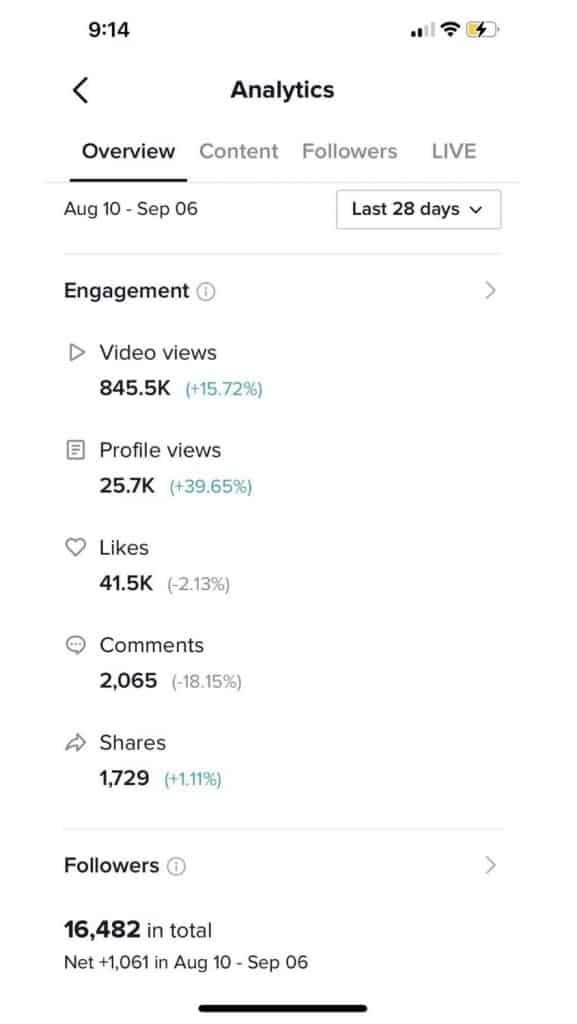Click the Engagement section header

(x=125, y=291)
